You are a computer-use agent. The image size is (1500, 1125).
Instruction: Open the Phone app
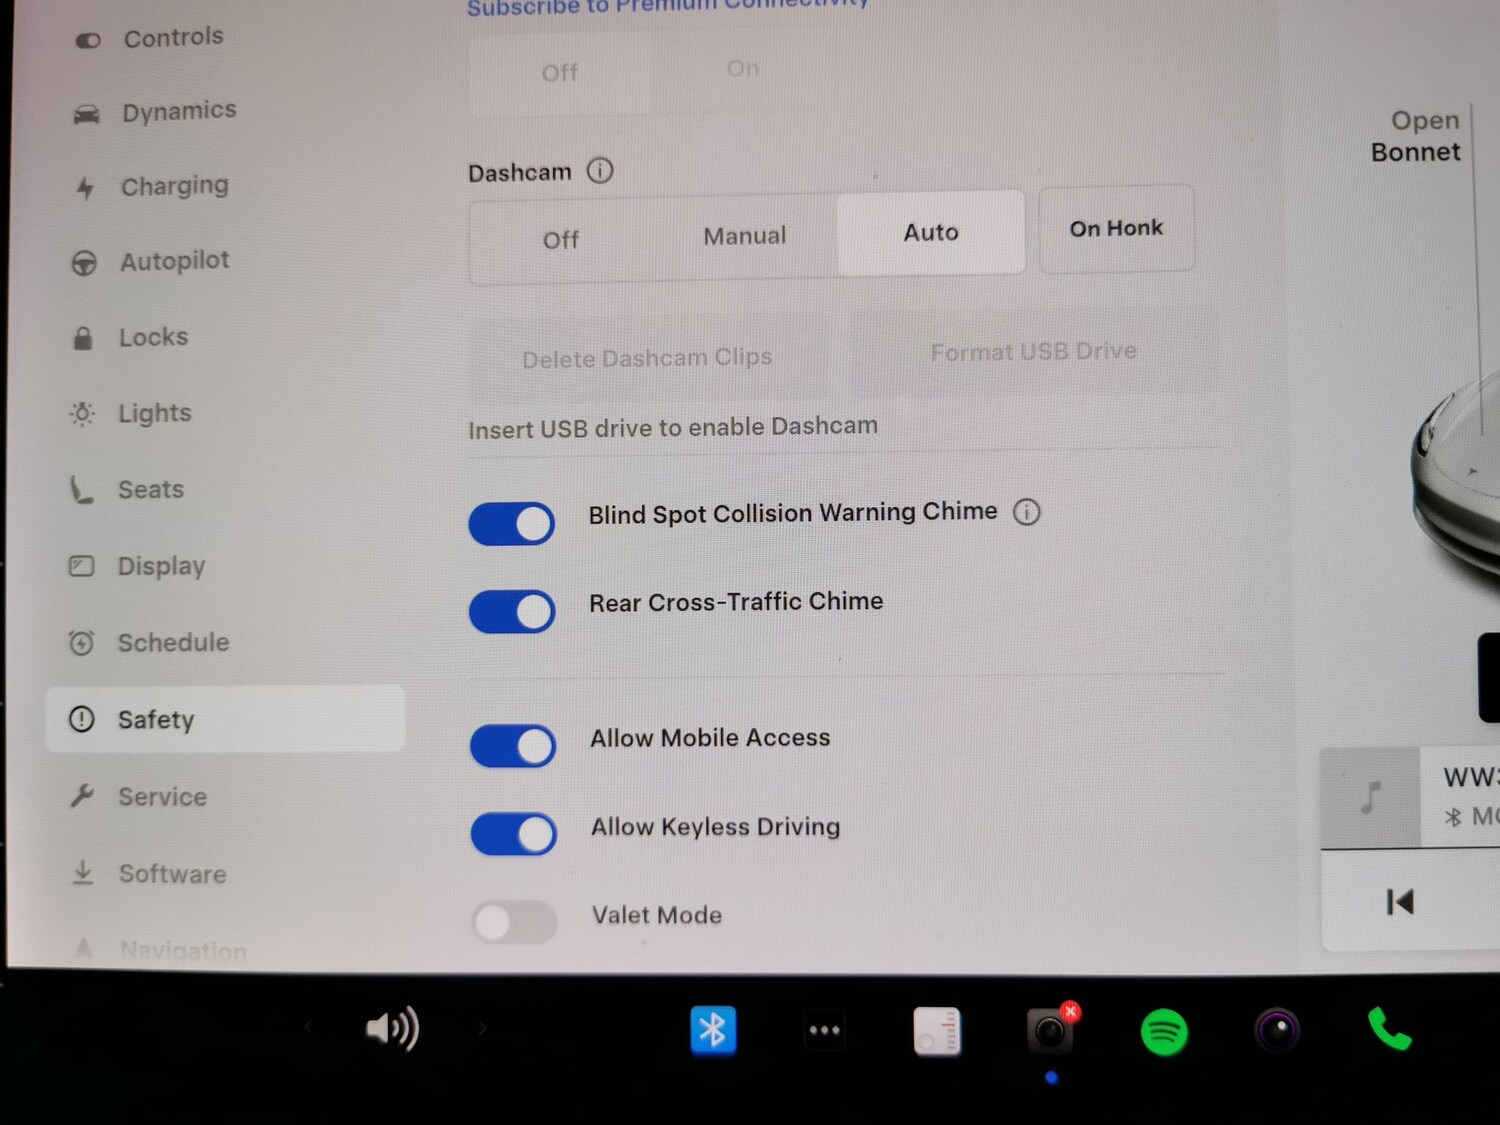click(x=1389, y=1029)
